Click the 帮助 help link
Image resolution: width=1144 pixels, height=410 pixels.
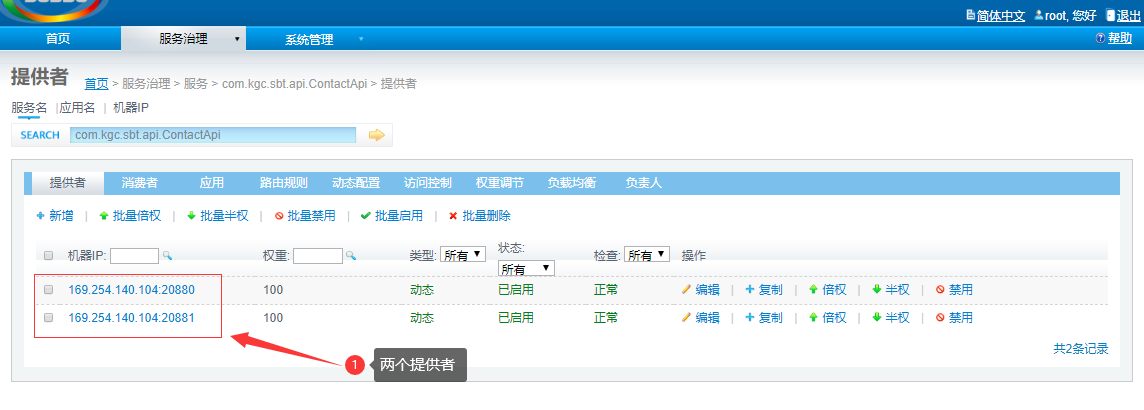1120,38
